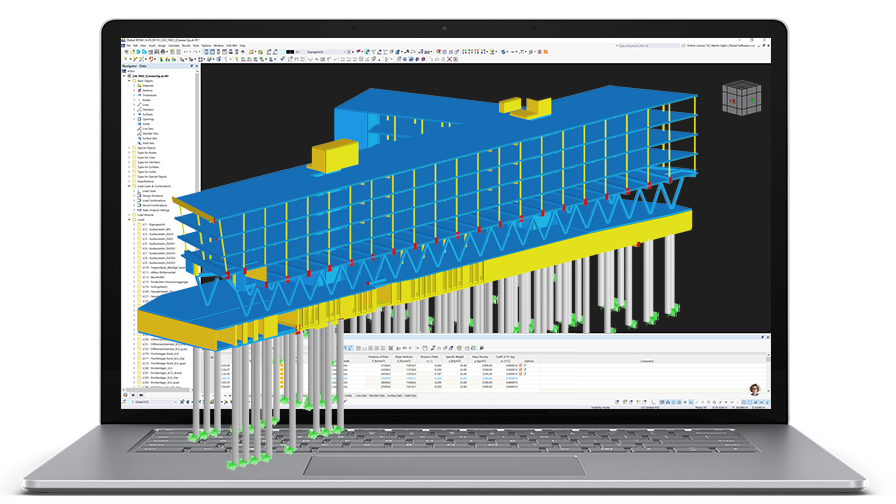Switch to the Member Sets table tab
Image resolution: width=896 pixels, height=504 pixels.
(x=375, y=395)
